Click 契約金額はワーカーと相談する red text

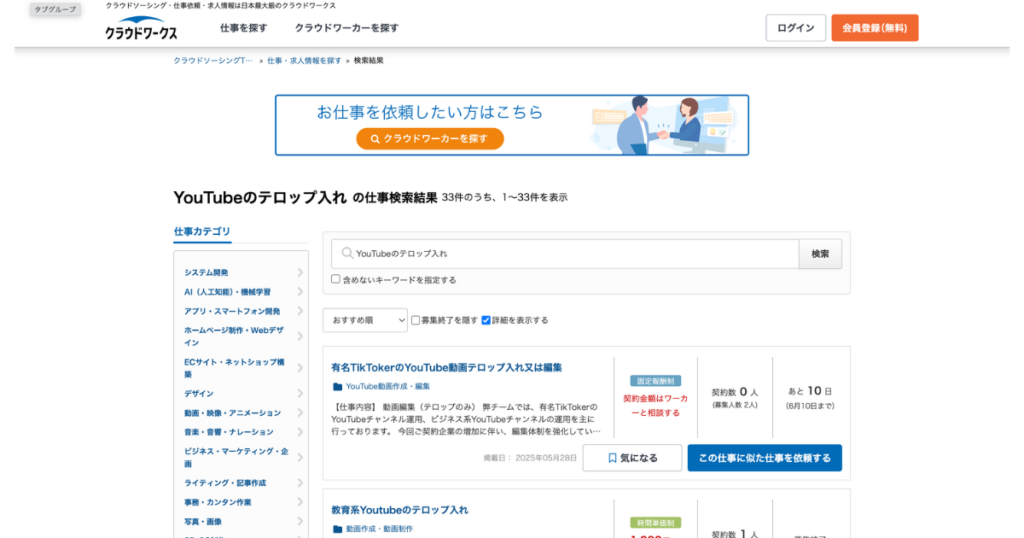656,405
